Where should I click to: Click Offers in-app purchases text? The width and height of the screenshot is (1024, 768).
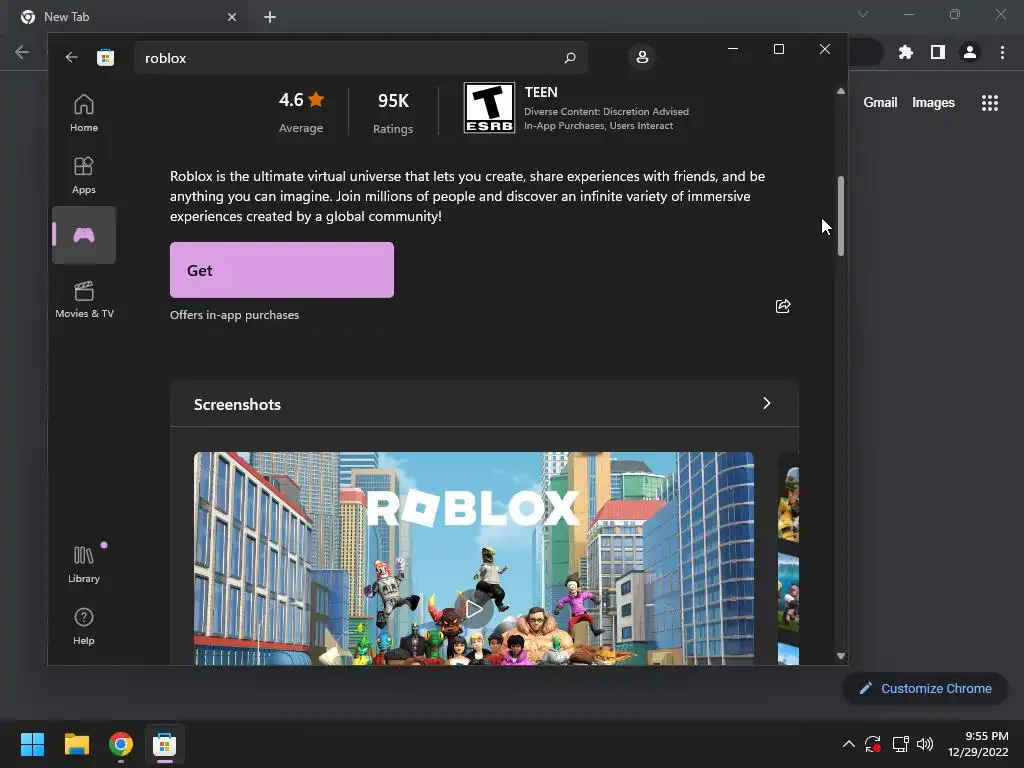234,315
